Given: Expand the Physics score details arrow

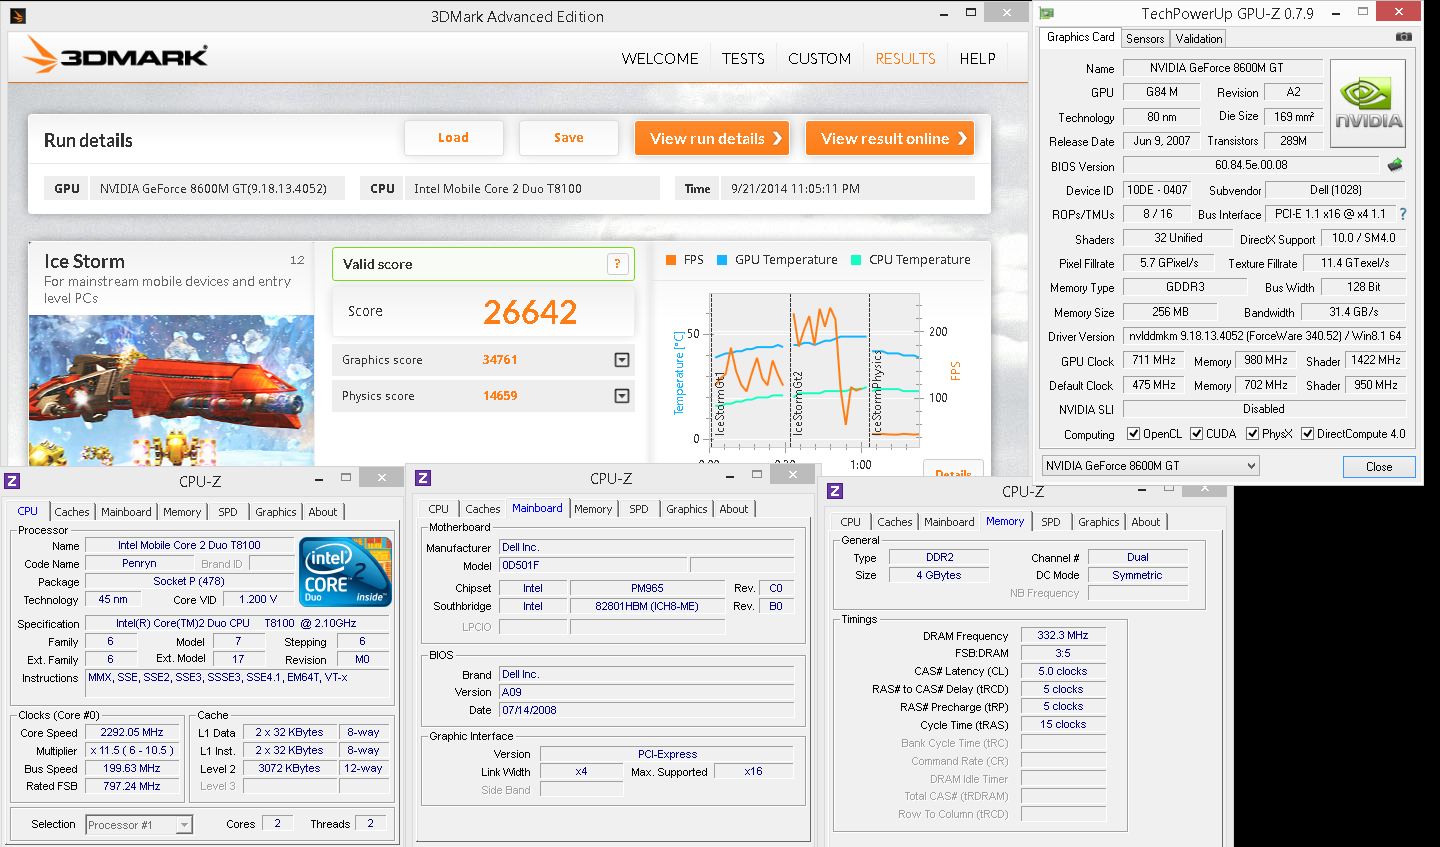Looking at the screenshot, I should [622, 396].
